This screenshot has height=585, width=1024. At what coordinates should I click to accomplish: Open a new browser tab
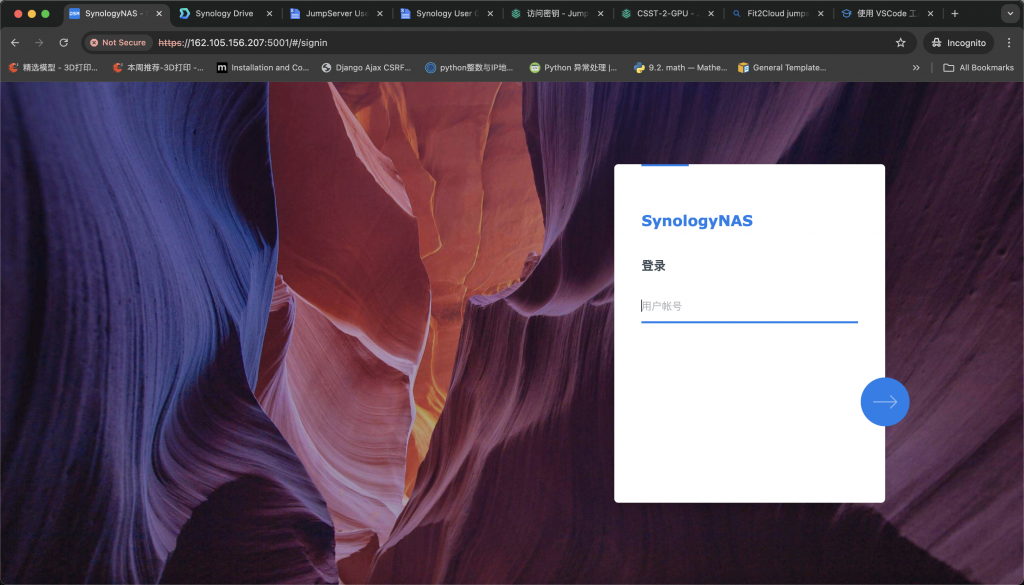point(954,14)
